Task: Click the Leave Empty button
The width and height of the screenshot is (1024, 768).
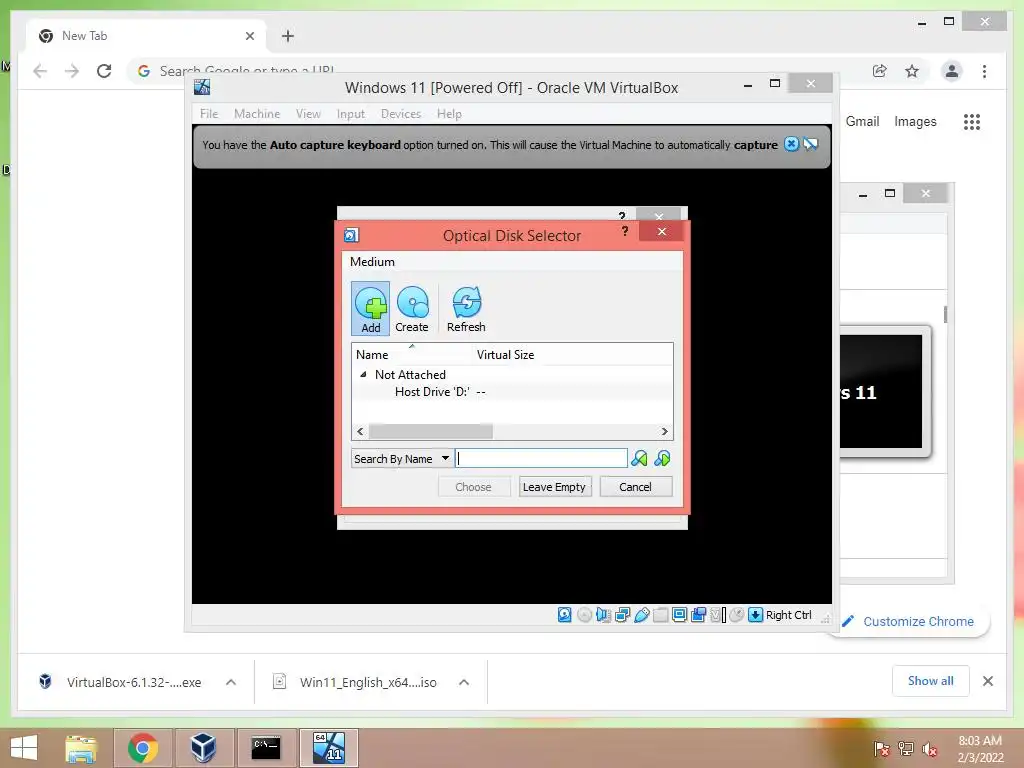Action: pyautogui.click(x=554, y=487)
